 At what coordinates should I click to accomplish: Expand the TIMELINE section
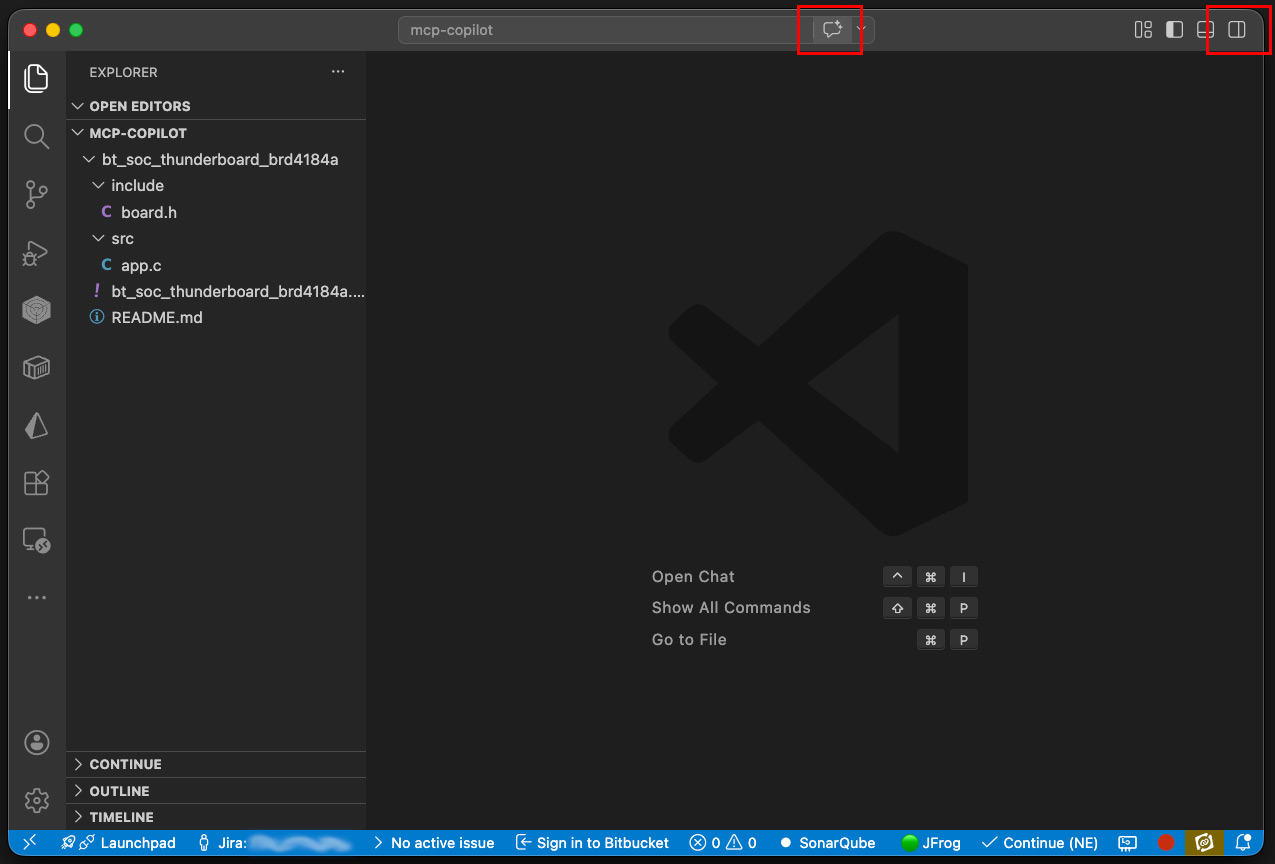(216, 817)
